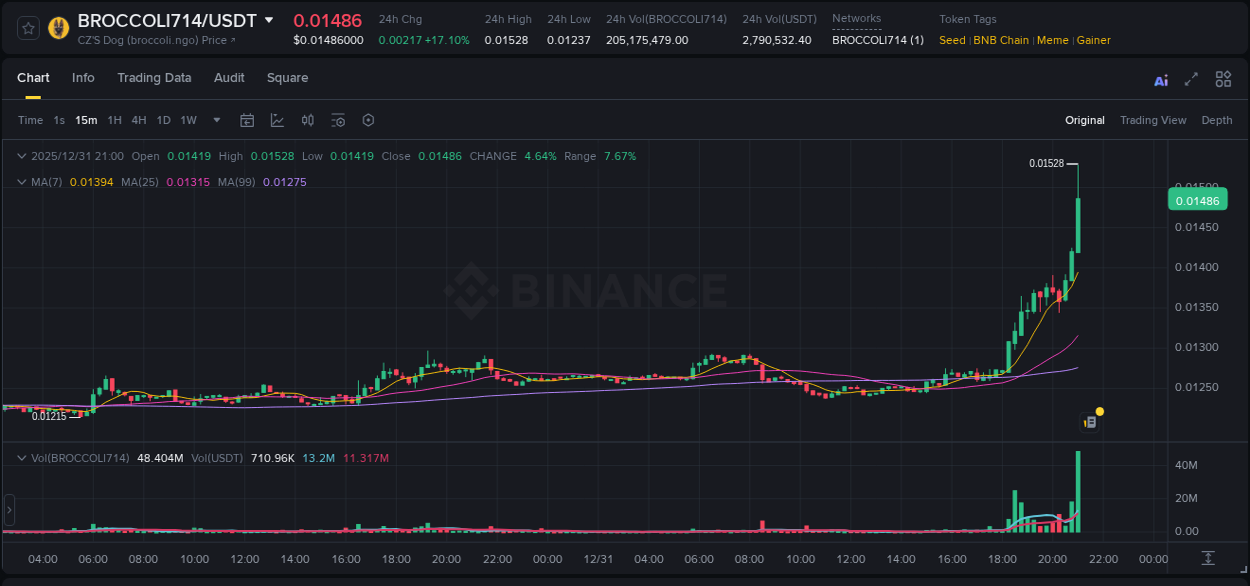Open the go-to-date calendar tool
The image size is (1250, 586).
[247, 119]
